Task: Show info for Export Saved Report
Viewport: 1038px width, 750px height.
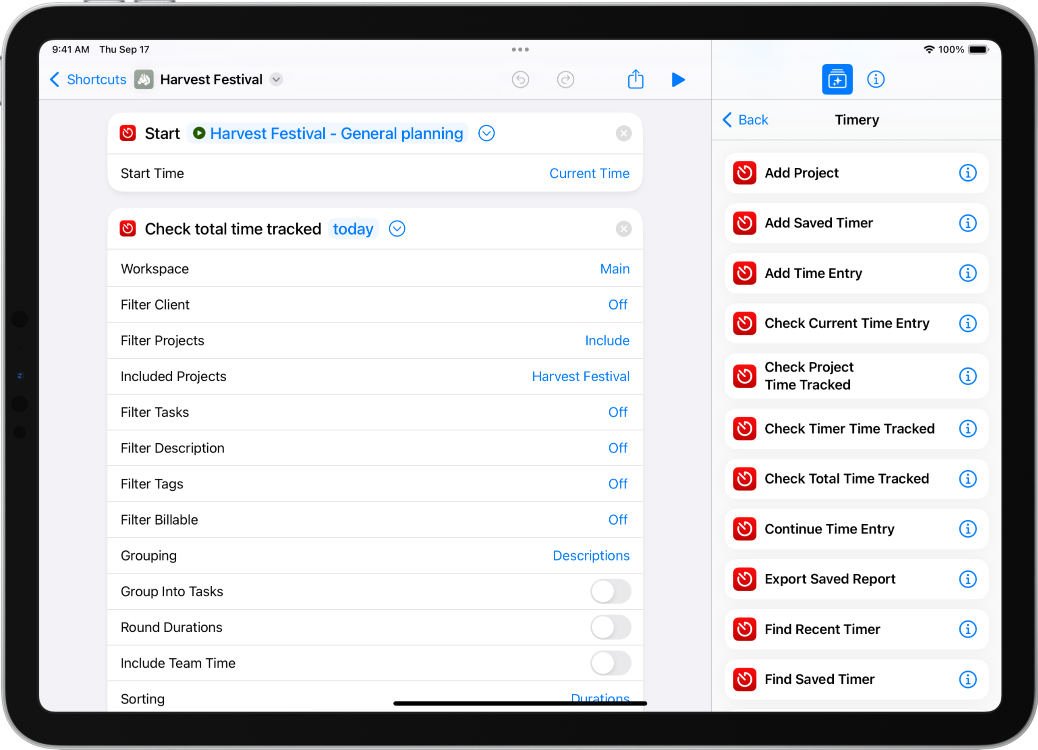Action: [968, 579]
